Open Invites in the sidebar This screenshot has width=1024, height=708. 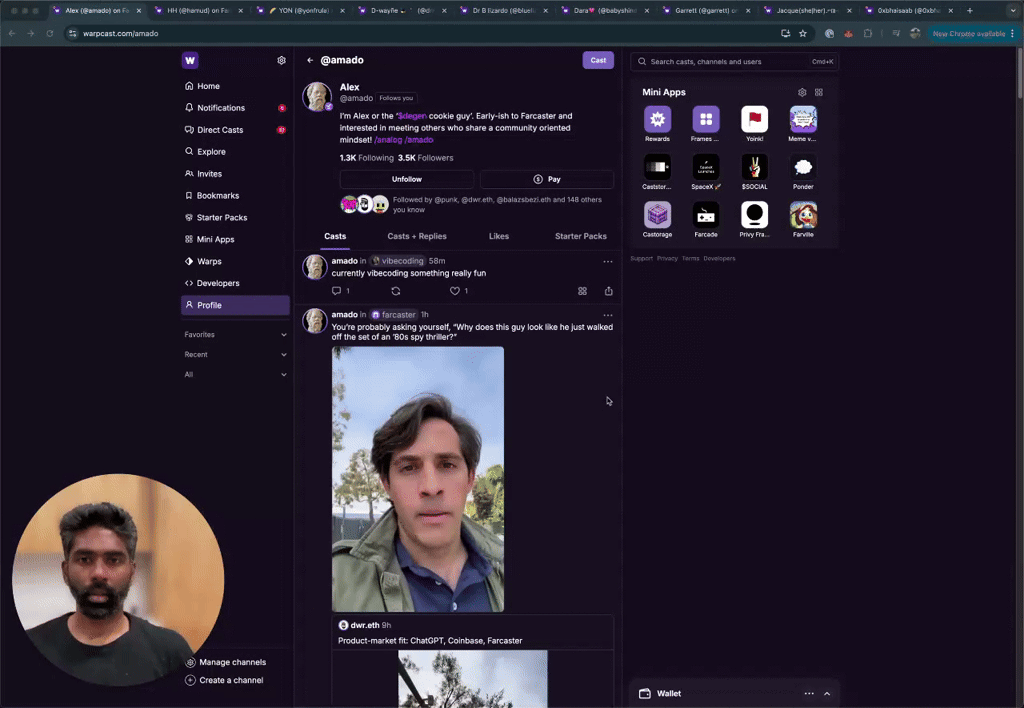235,174
